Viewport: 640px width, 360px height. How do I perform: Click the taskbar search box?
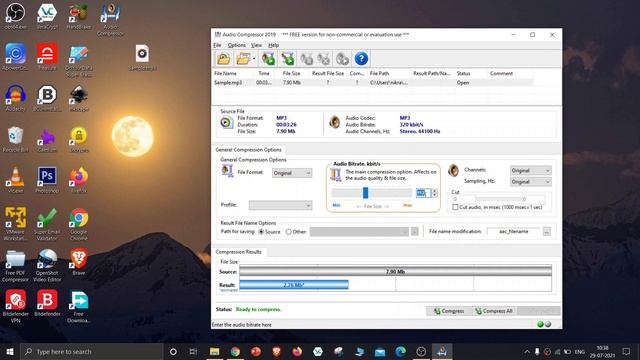pyautogui.click(x=91, y=351)
